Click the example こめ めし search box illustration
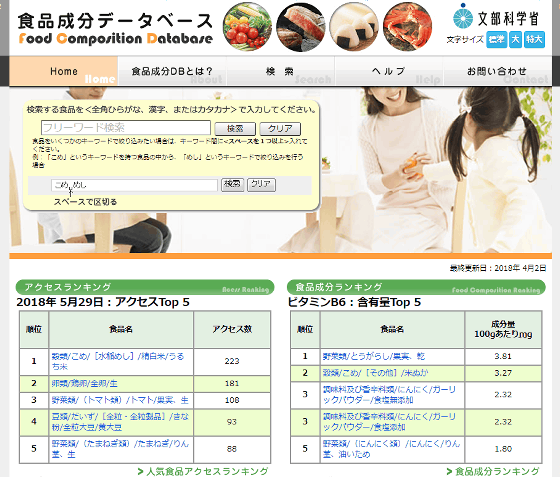Image resolution: width=560 pixels, height=477 pixels. coord(134,185)
